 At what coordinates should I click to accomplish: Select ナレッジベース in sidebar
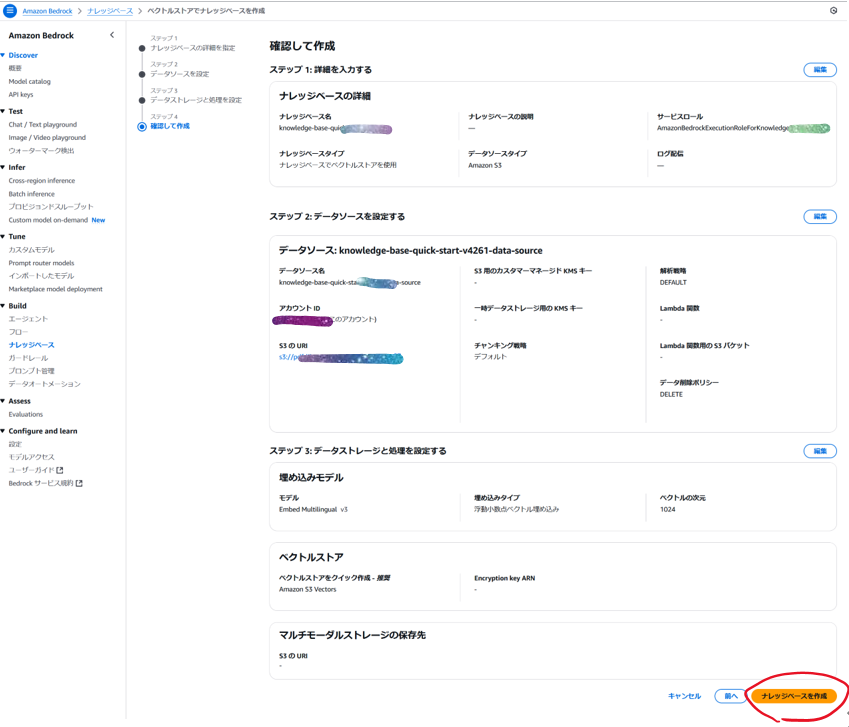click(31, 345)
